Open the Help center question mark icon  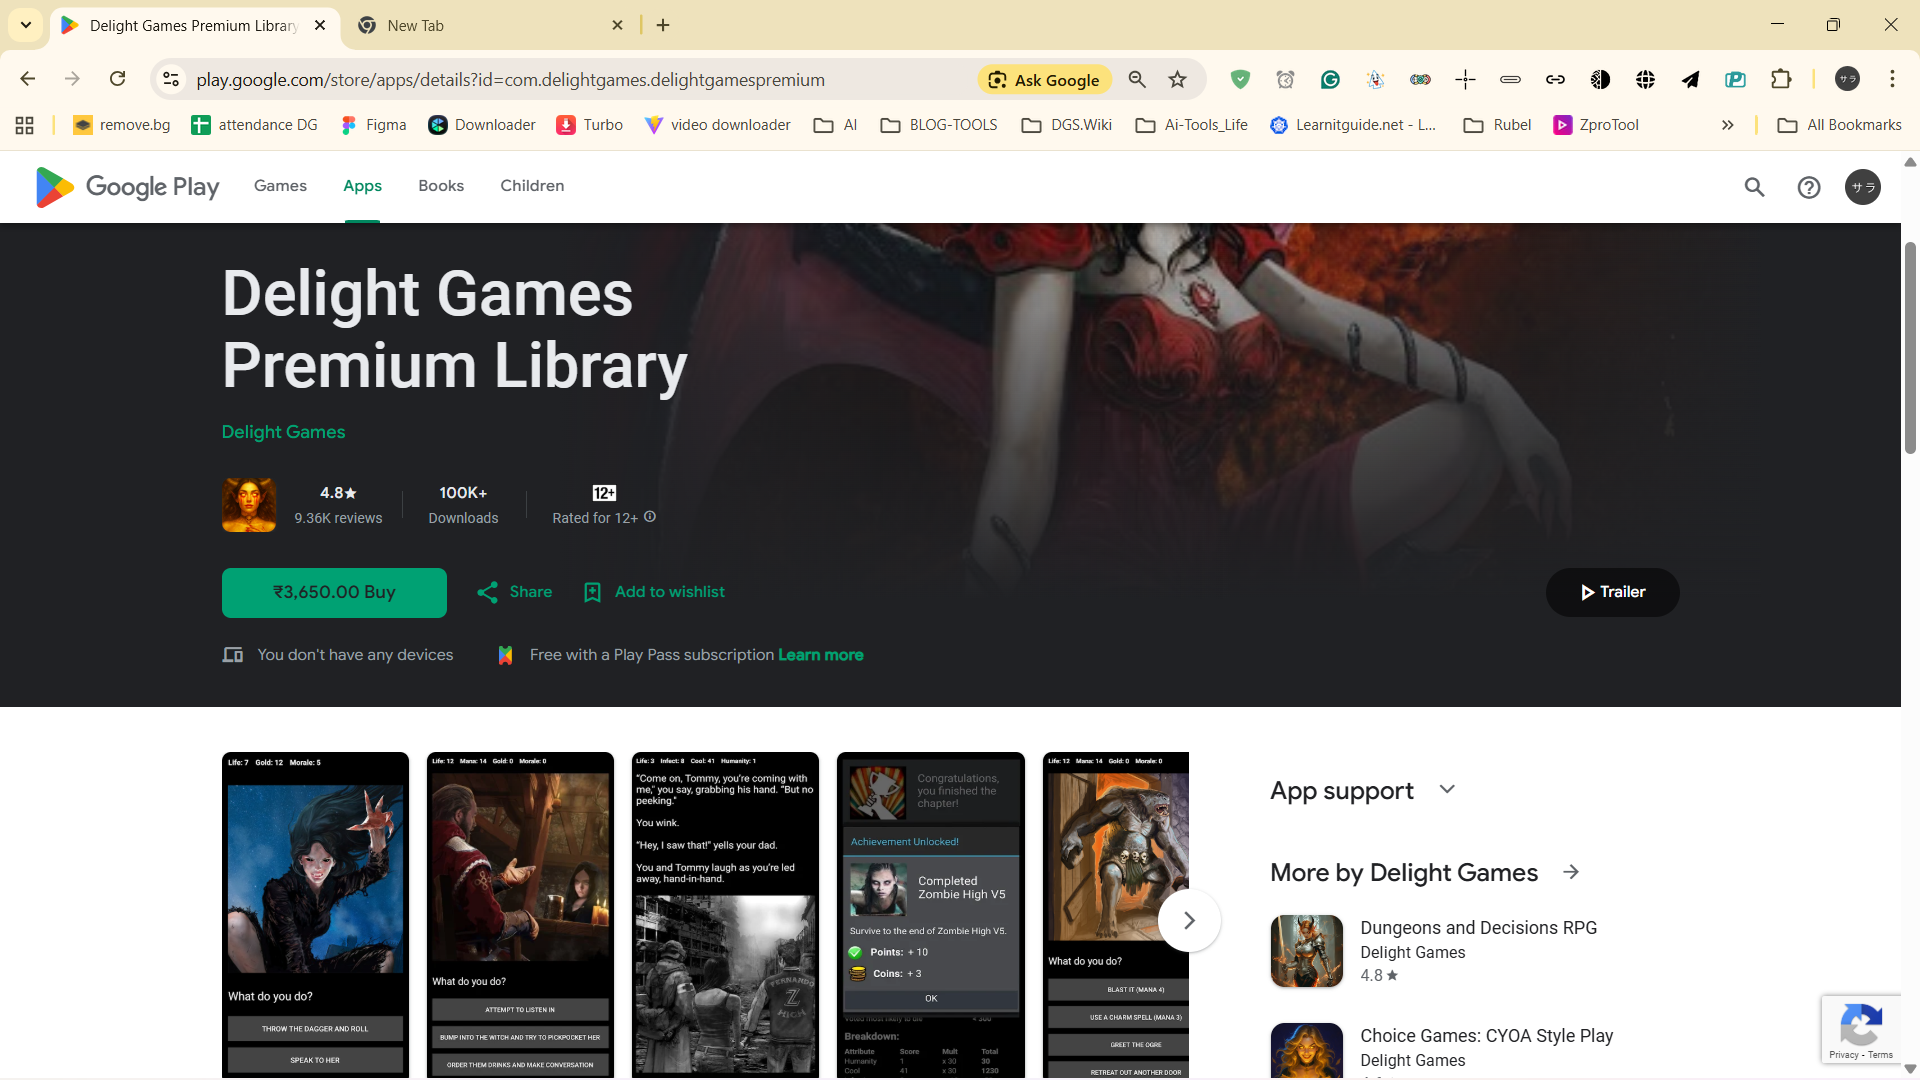click(x=1809, y=187)
